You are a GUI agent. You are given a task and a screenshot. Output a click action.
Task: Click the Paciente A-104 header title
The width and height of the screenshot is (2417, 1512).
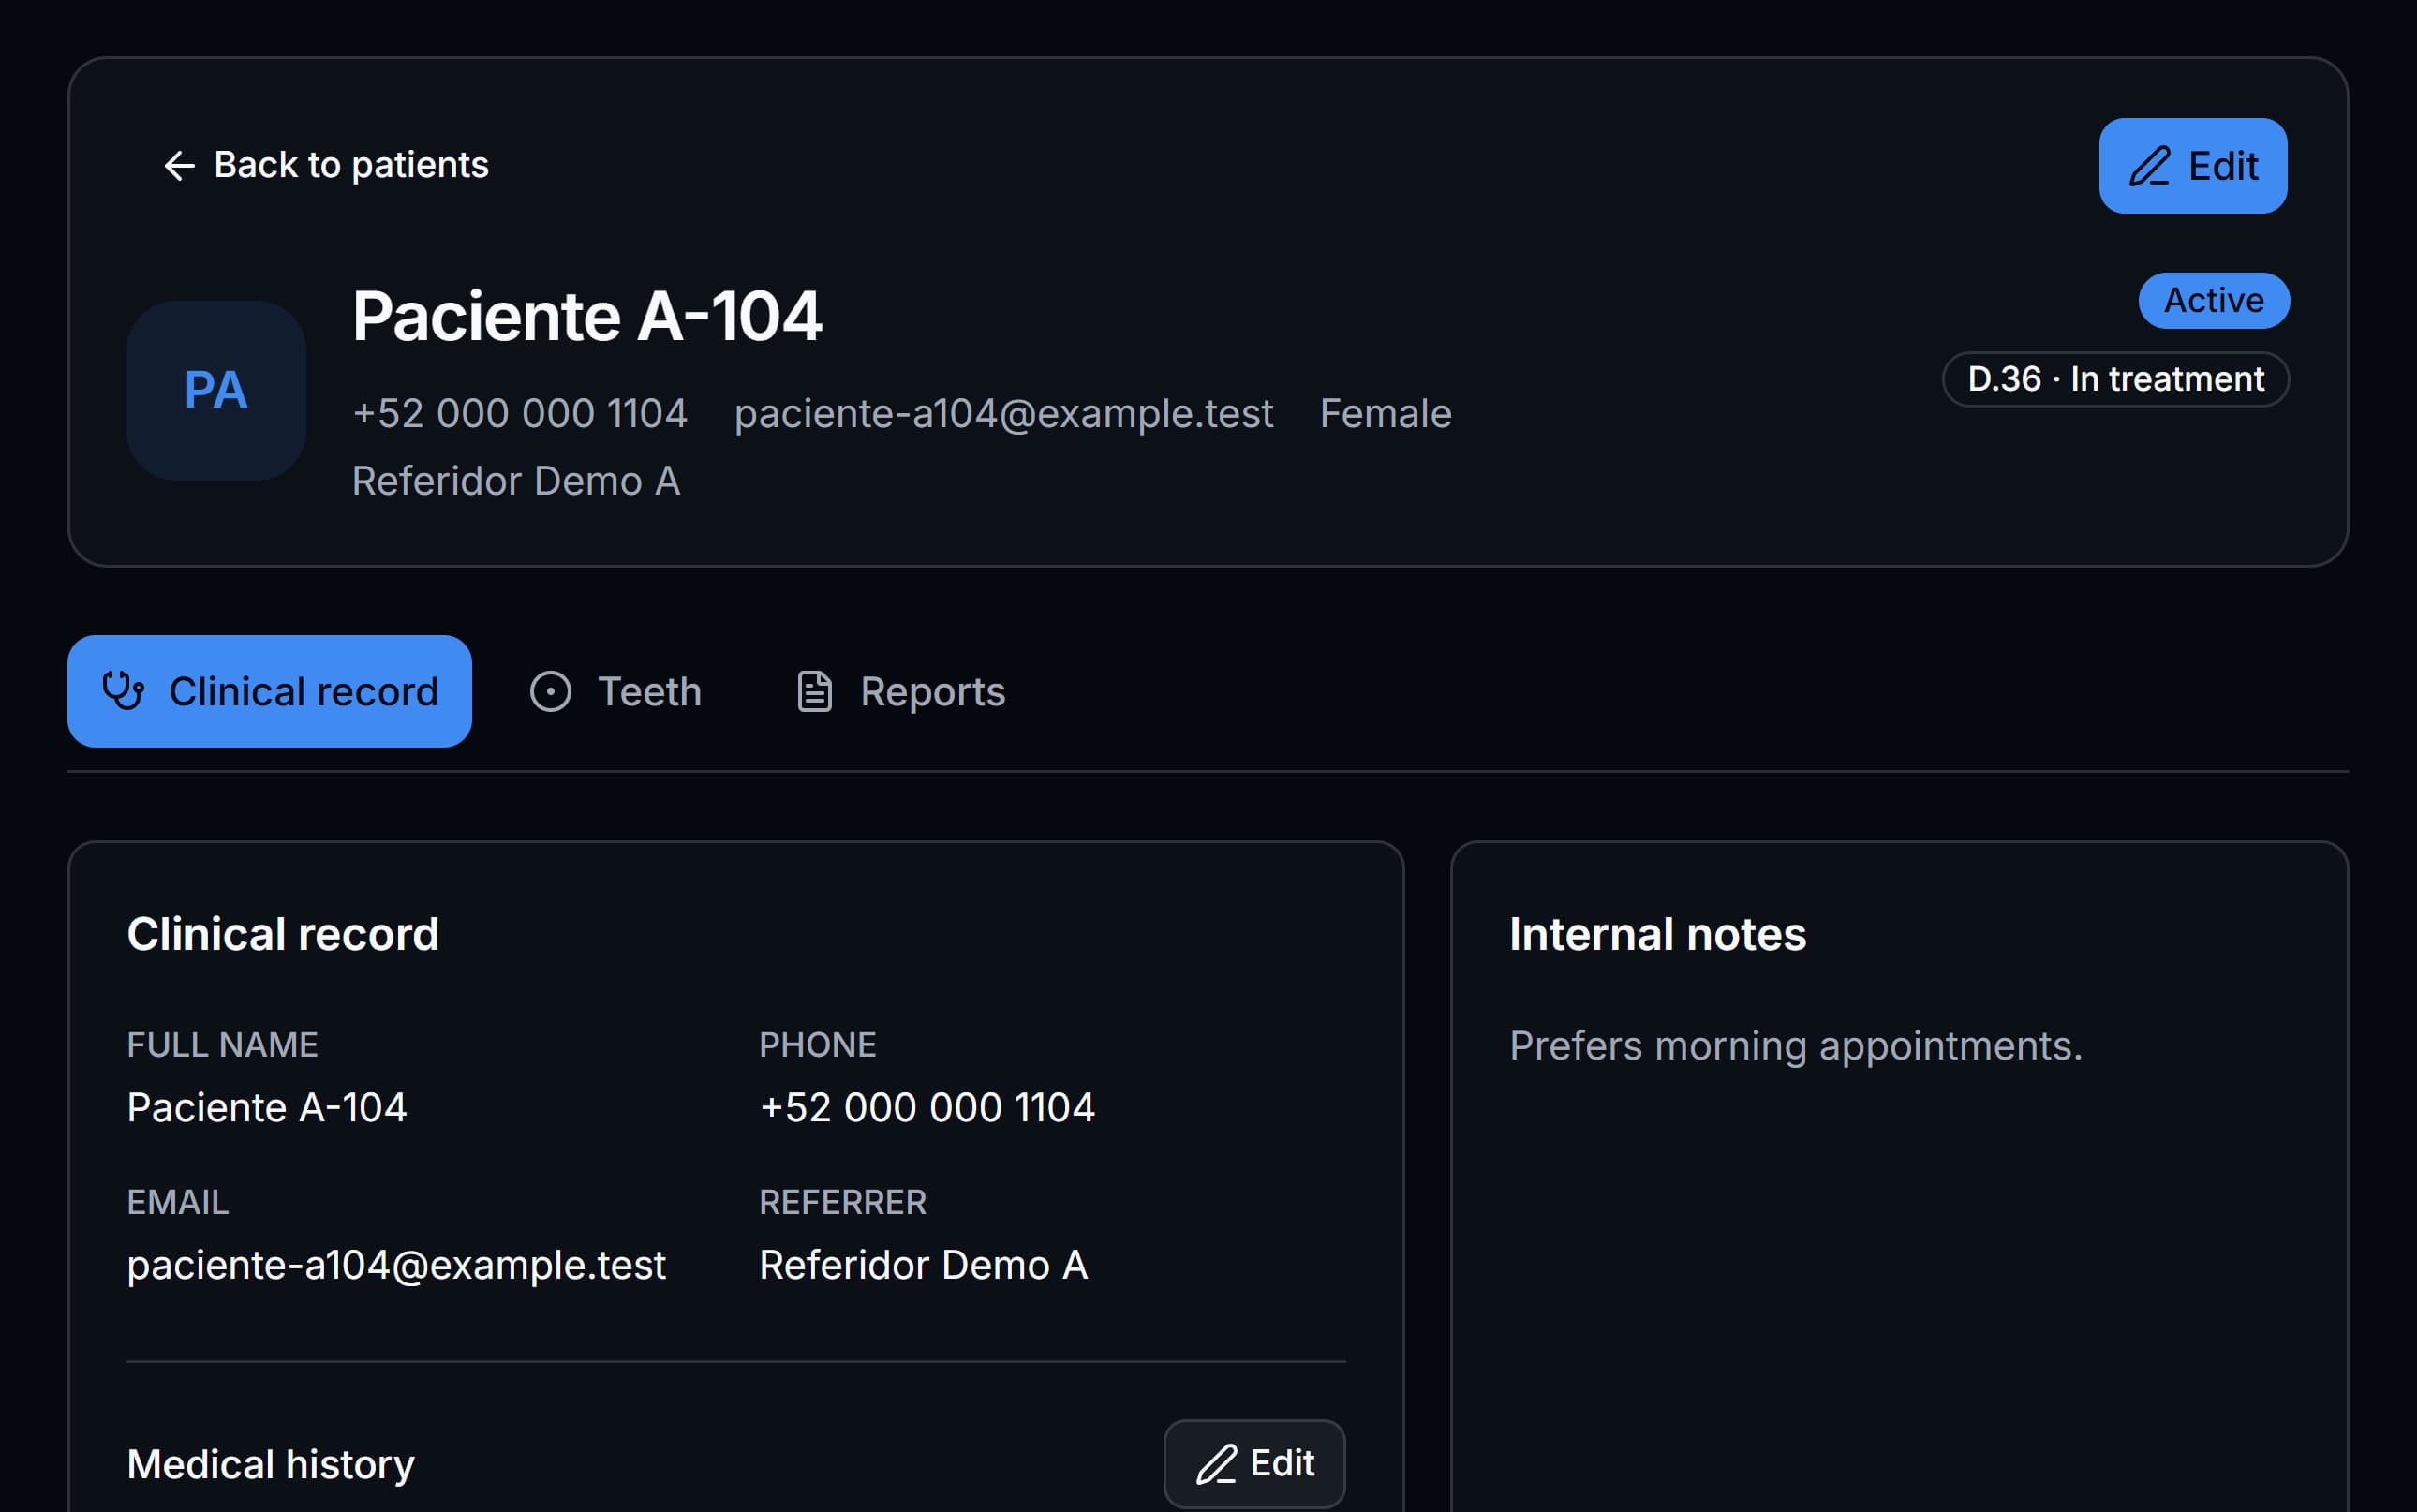[587, 316]
